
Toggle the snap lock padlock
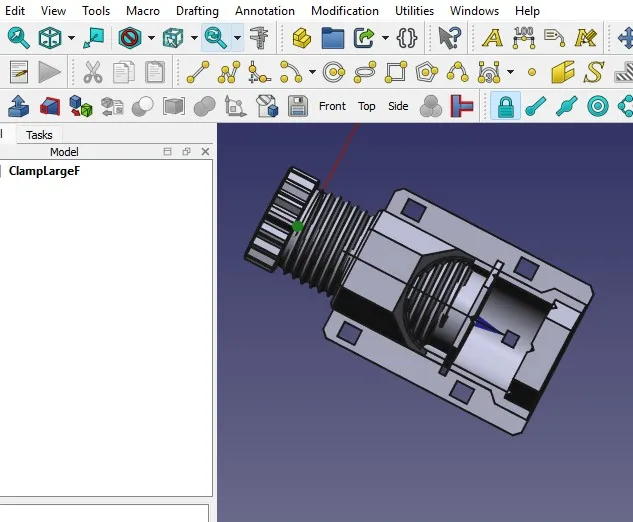(x=505, y=106)
